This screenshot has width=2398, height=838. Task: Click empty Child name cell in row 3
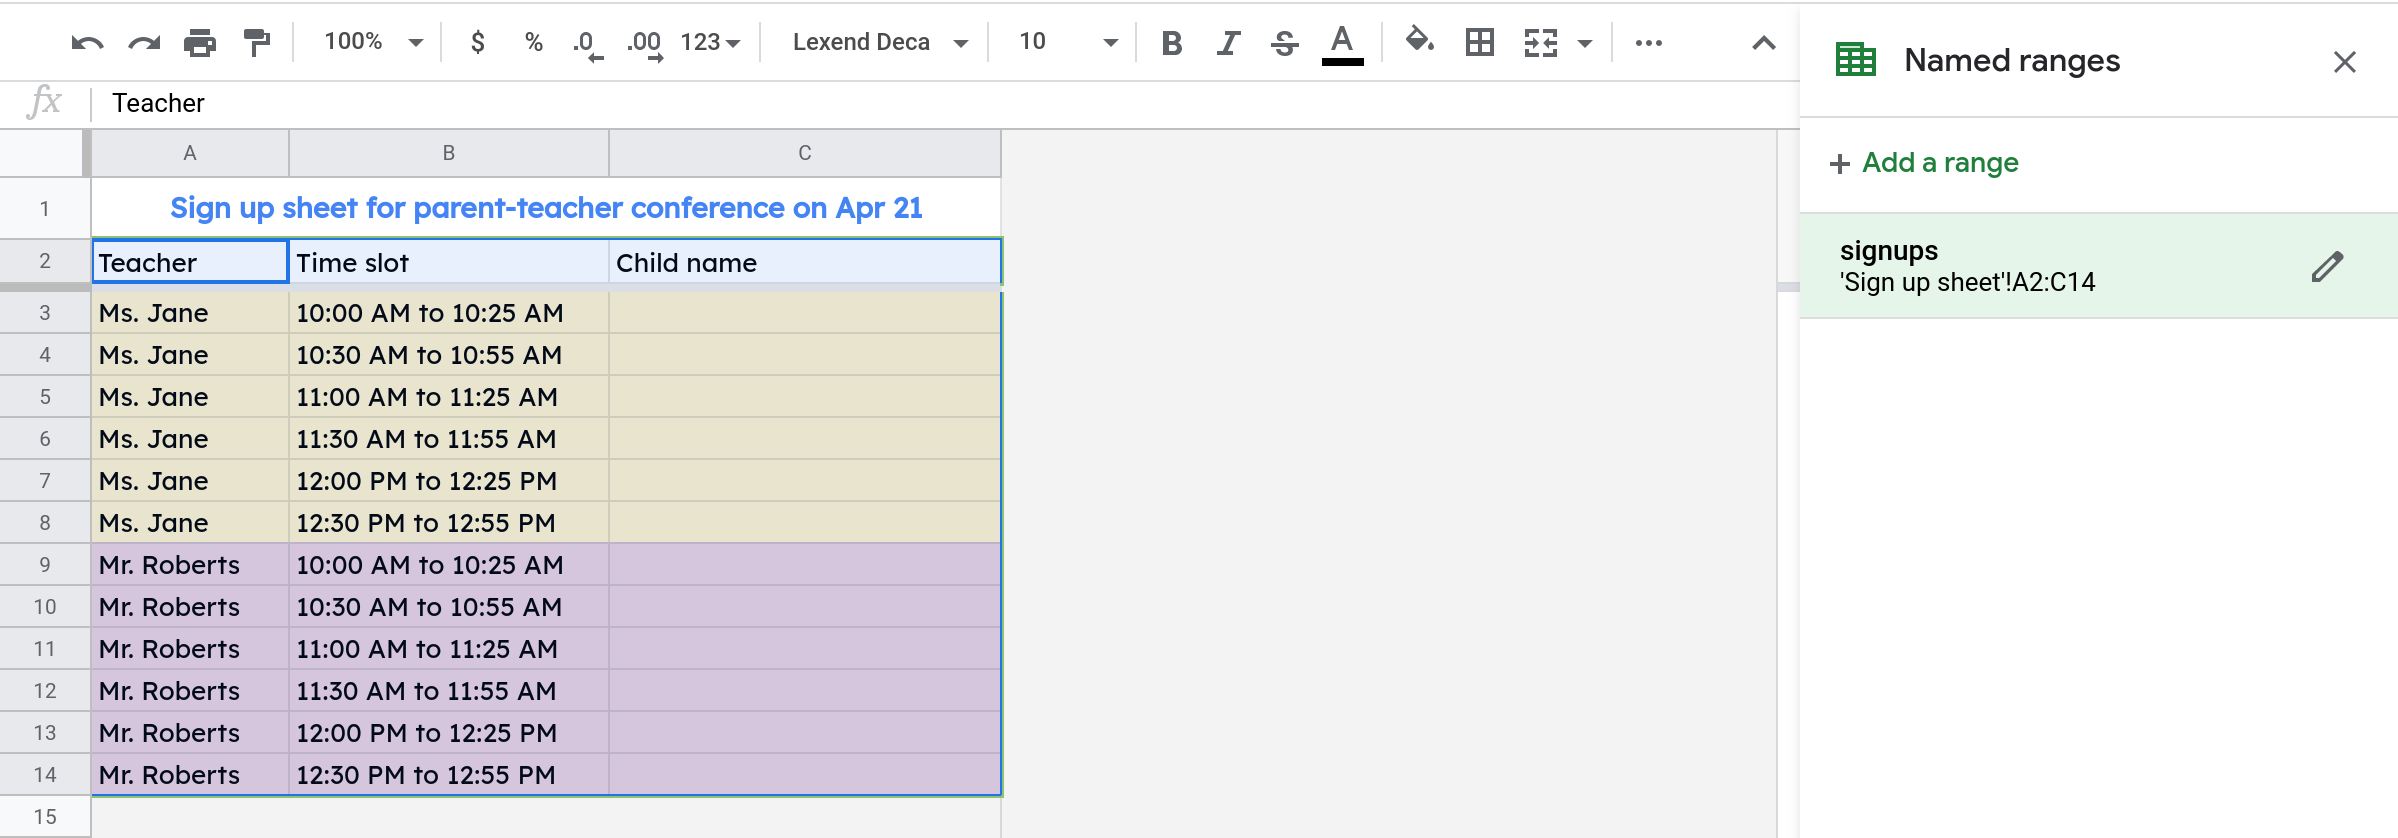pos(805,313)
